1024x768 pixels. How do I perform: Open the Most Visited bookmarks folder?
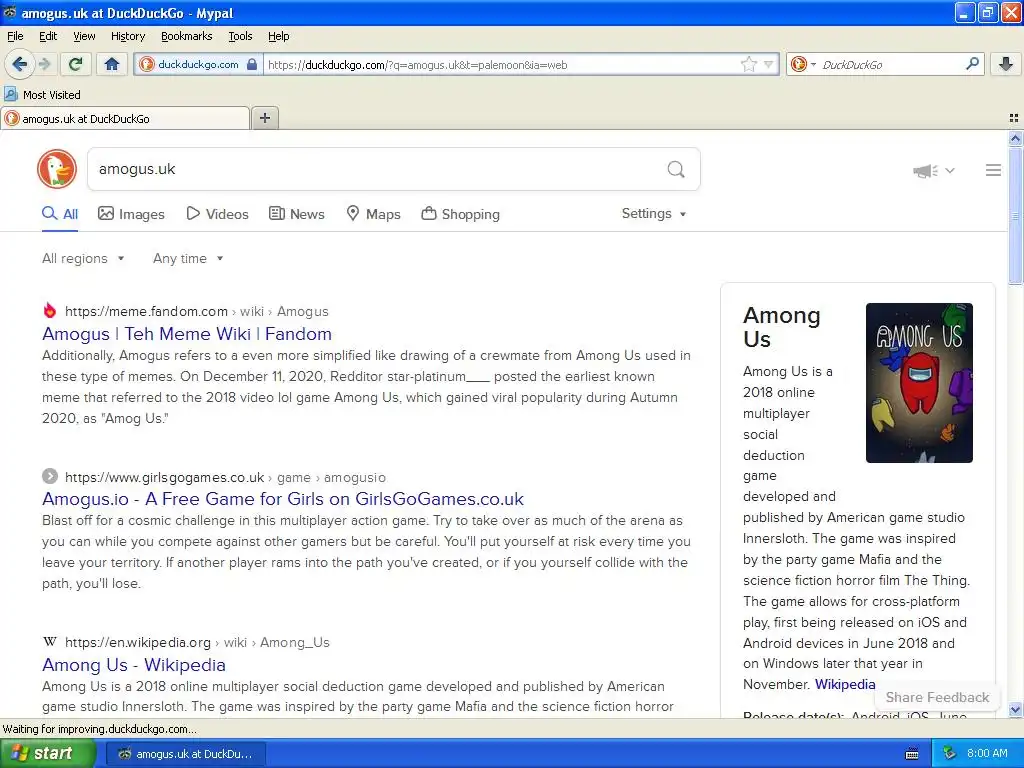pyautogui.click(x=42, y=95)
